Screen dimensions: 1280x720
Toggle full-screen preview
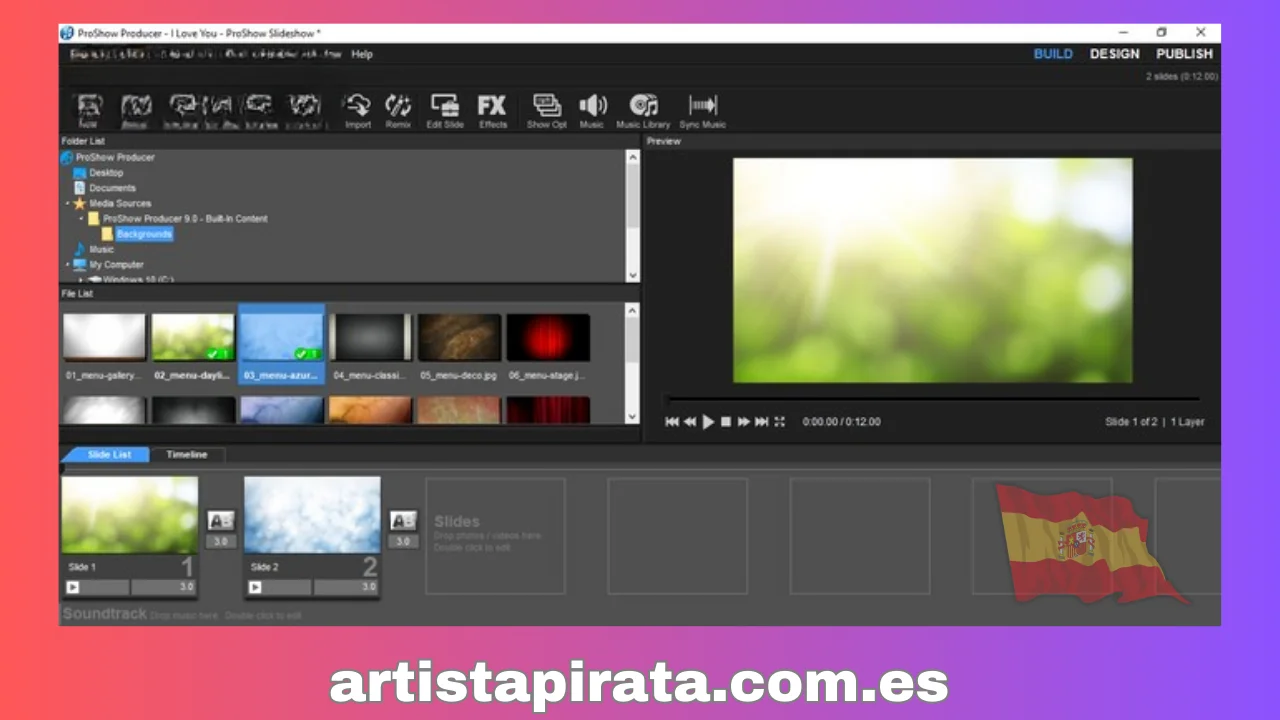(779, 422)
